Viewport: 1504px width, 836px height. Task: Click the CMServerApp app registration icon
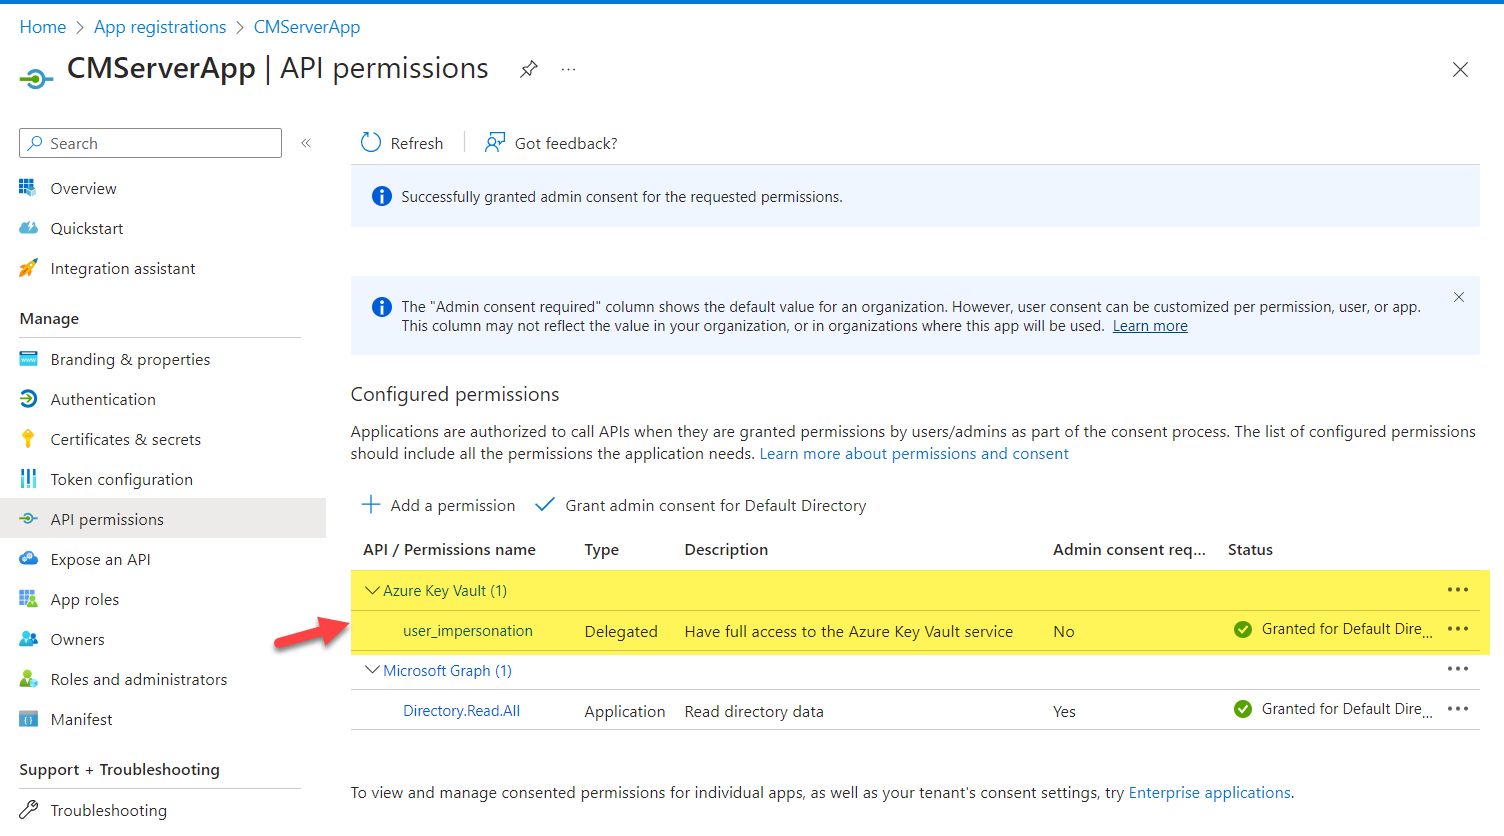coord(36,78)
